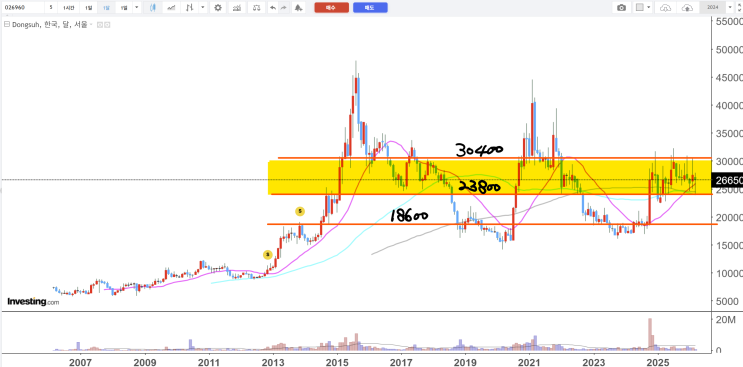Open chart settings gear icon
This screenshot has height=367, width=743.
tap(217, 8)
